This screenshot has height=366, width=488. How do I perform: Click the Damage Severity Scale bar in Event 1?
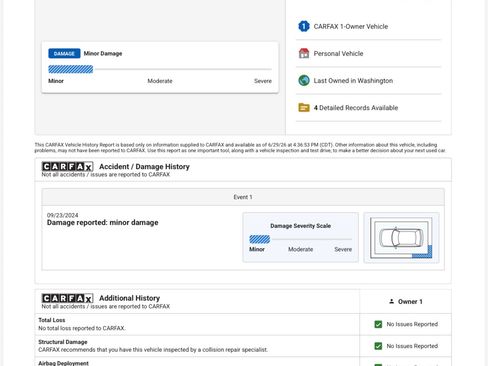pos(300,239)
